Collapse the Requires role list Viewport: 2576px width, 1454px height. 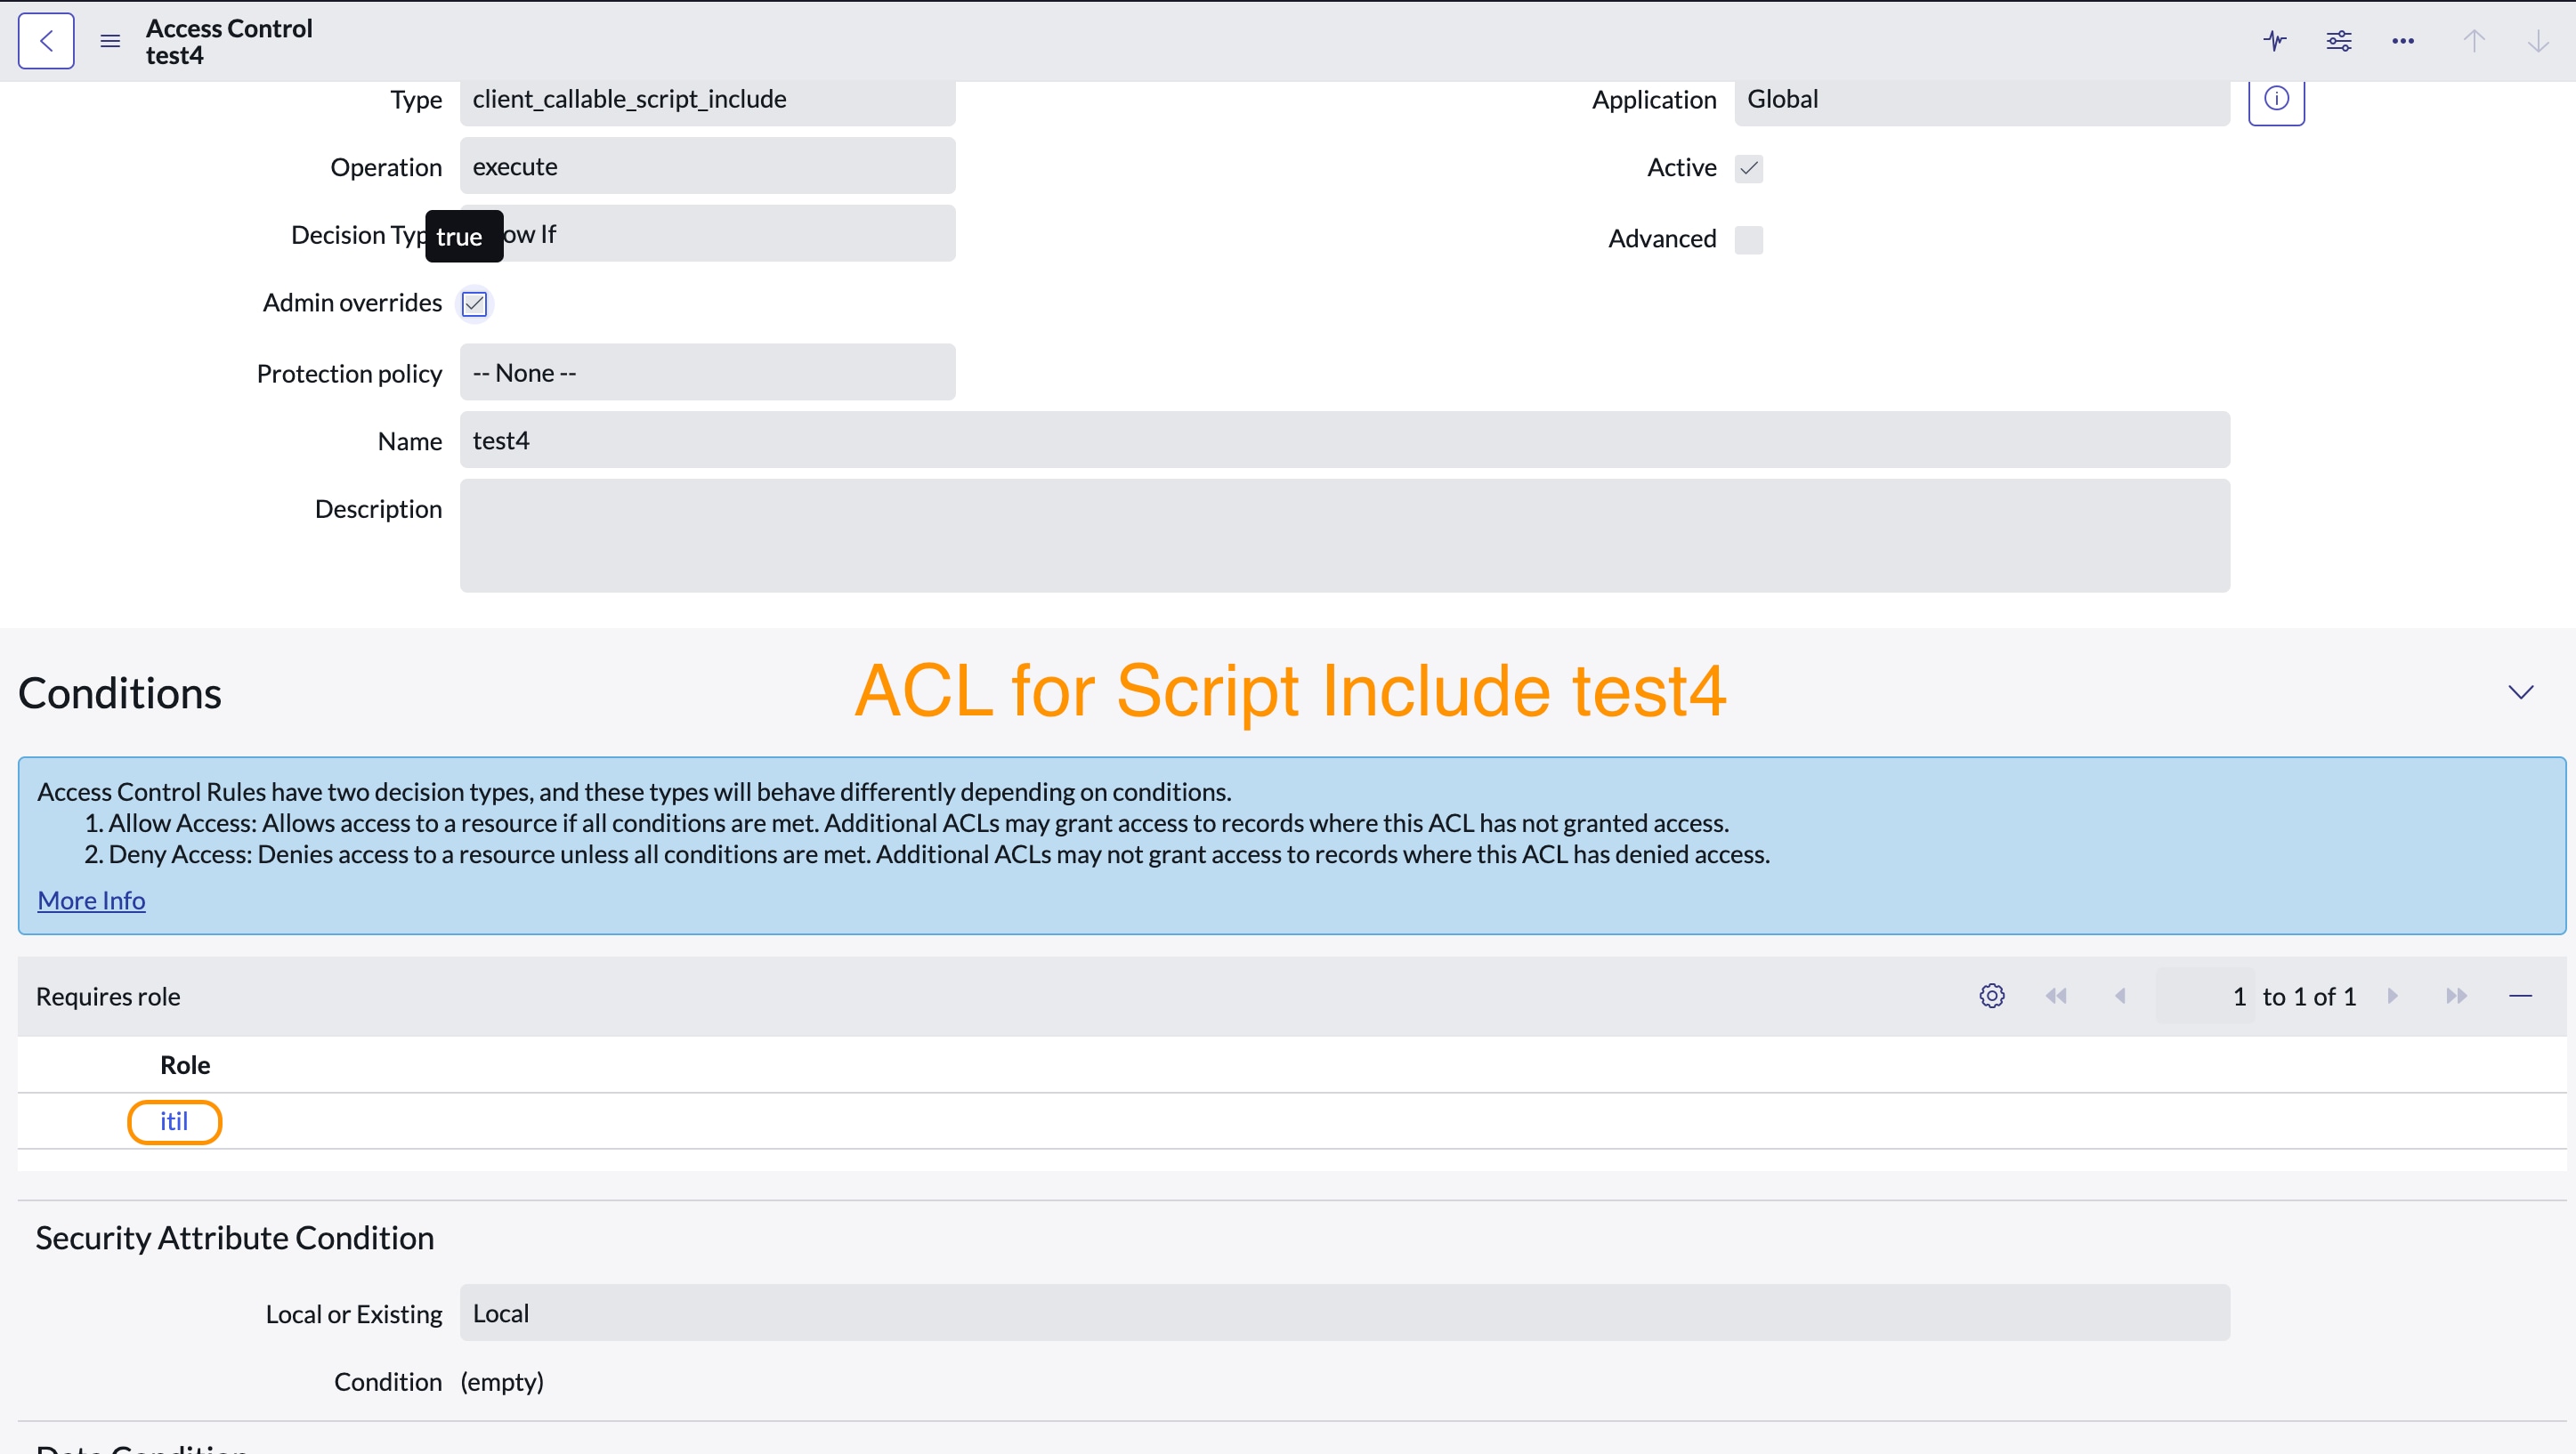(2521, 996)
